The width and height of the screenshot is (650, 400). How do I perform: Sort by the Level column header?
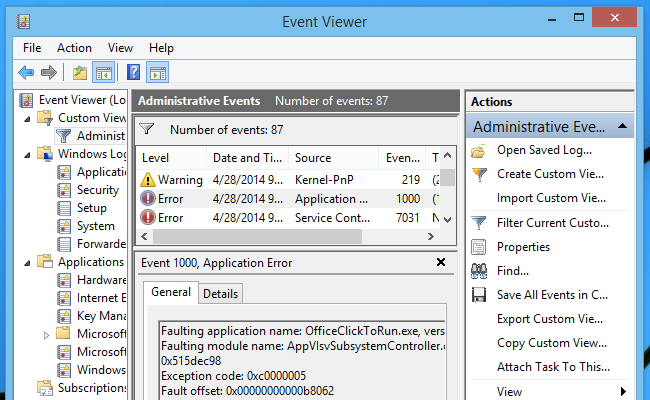[171, 158]
